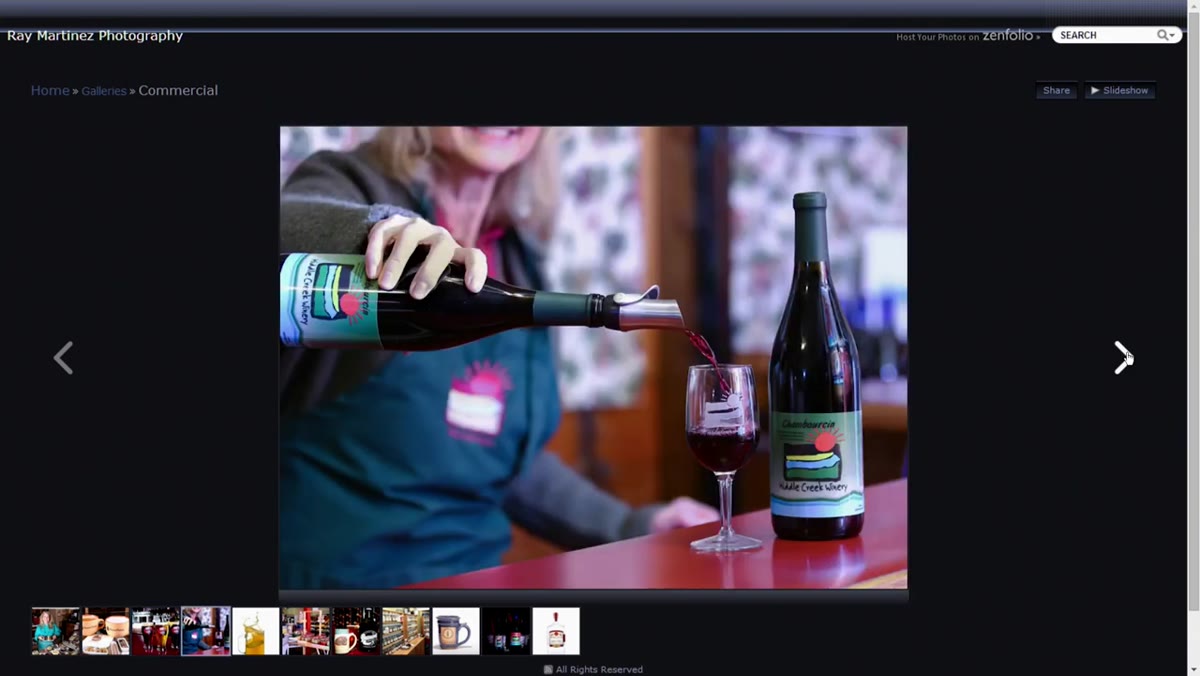Screen dimensions: 1200x676
Task: Select thumbnail of red beer glasses row
Action: coord(155,631)
